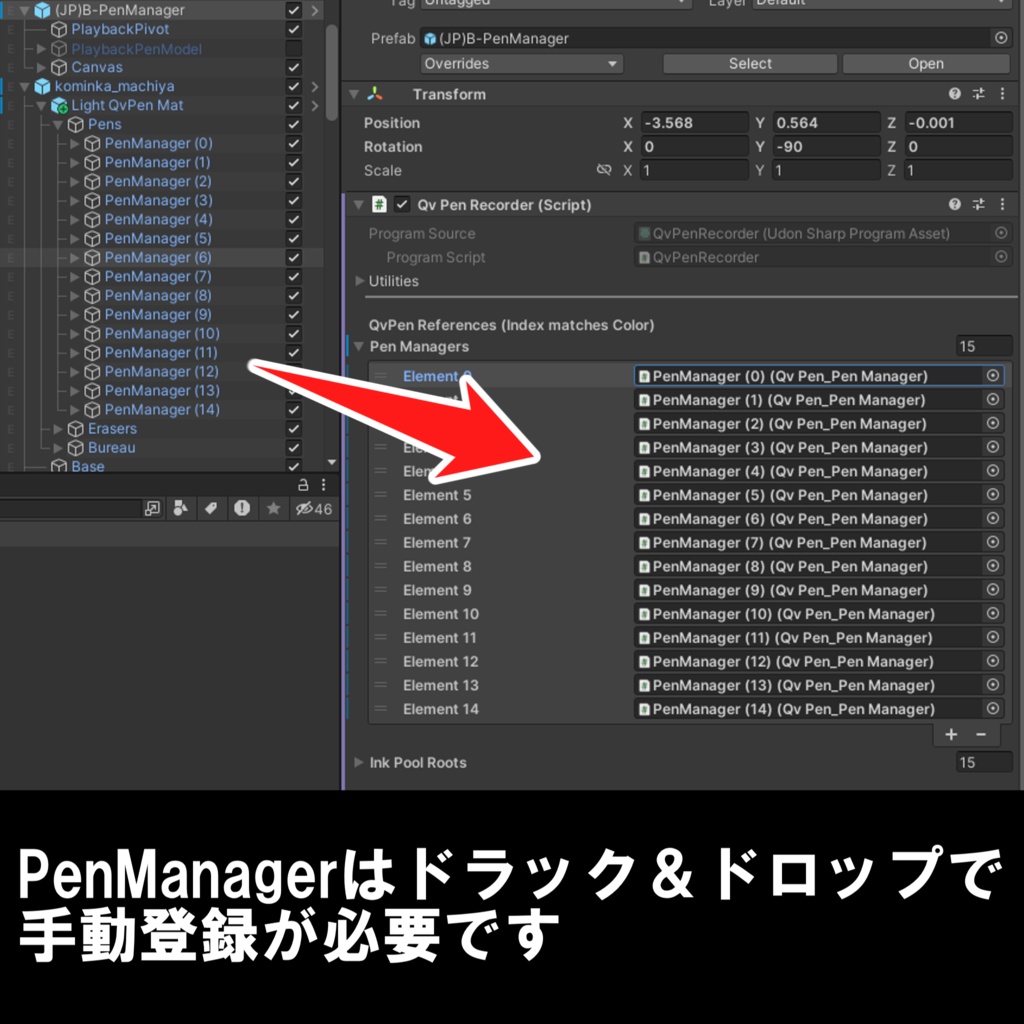Click the hierarchy vertical scrollbar
This screenshot has height=1024, width=1024.
tap(332, 72)
